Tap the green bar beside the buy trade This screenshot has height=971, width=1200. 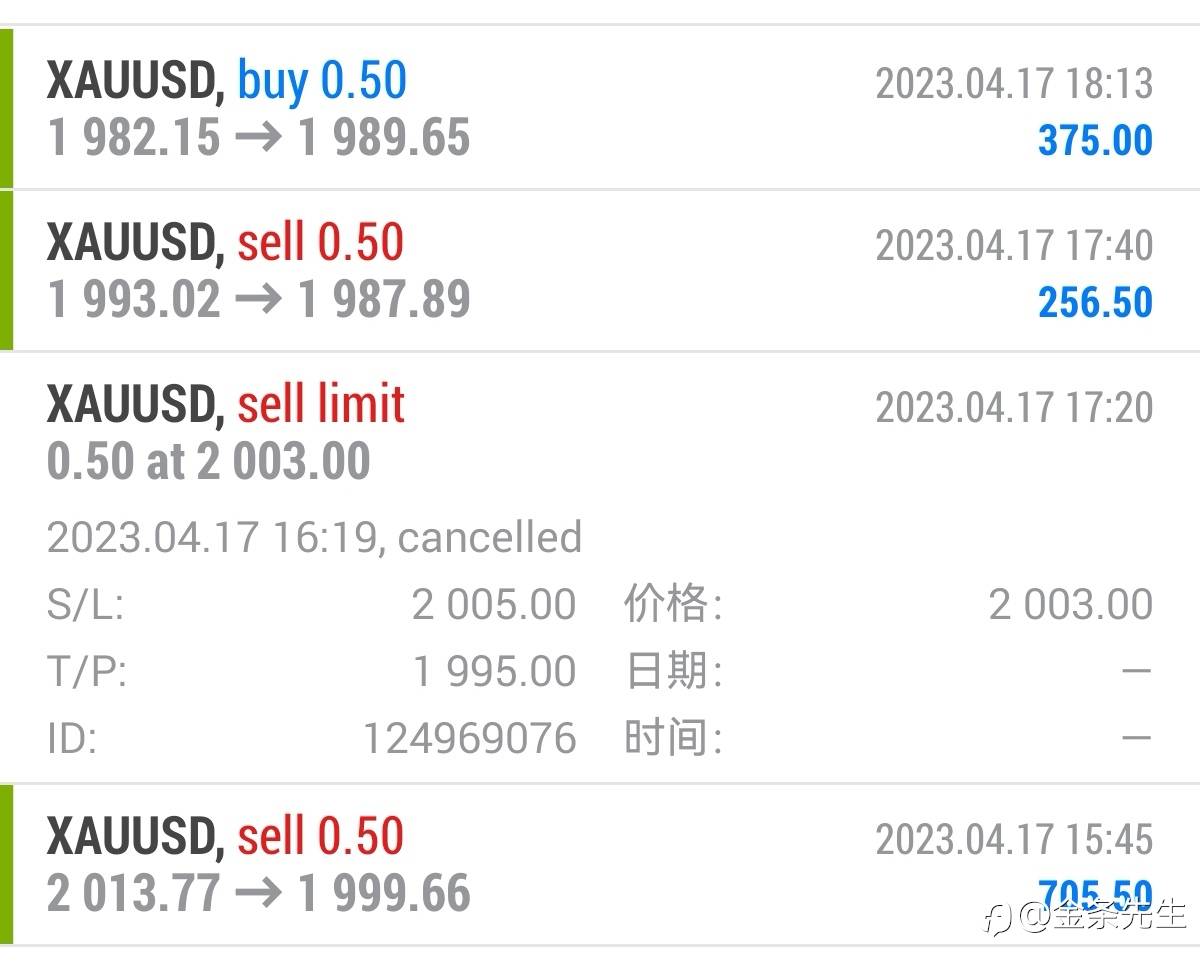click(x=6, y=108)
